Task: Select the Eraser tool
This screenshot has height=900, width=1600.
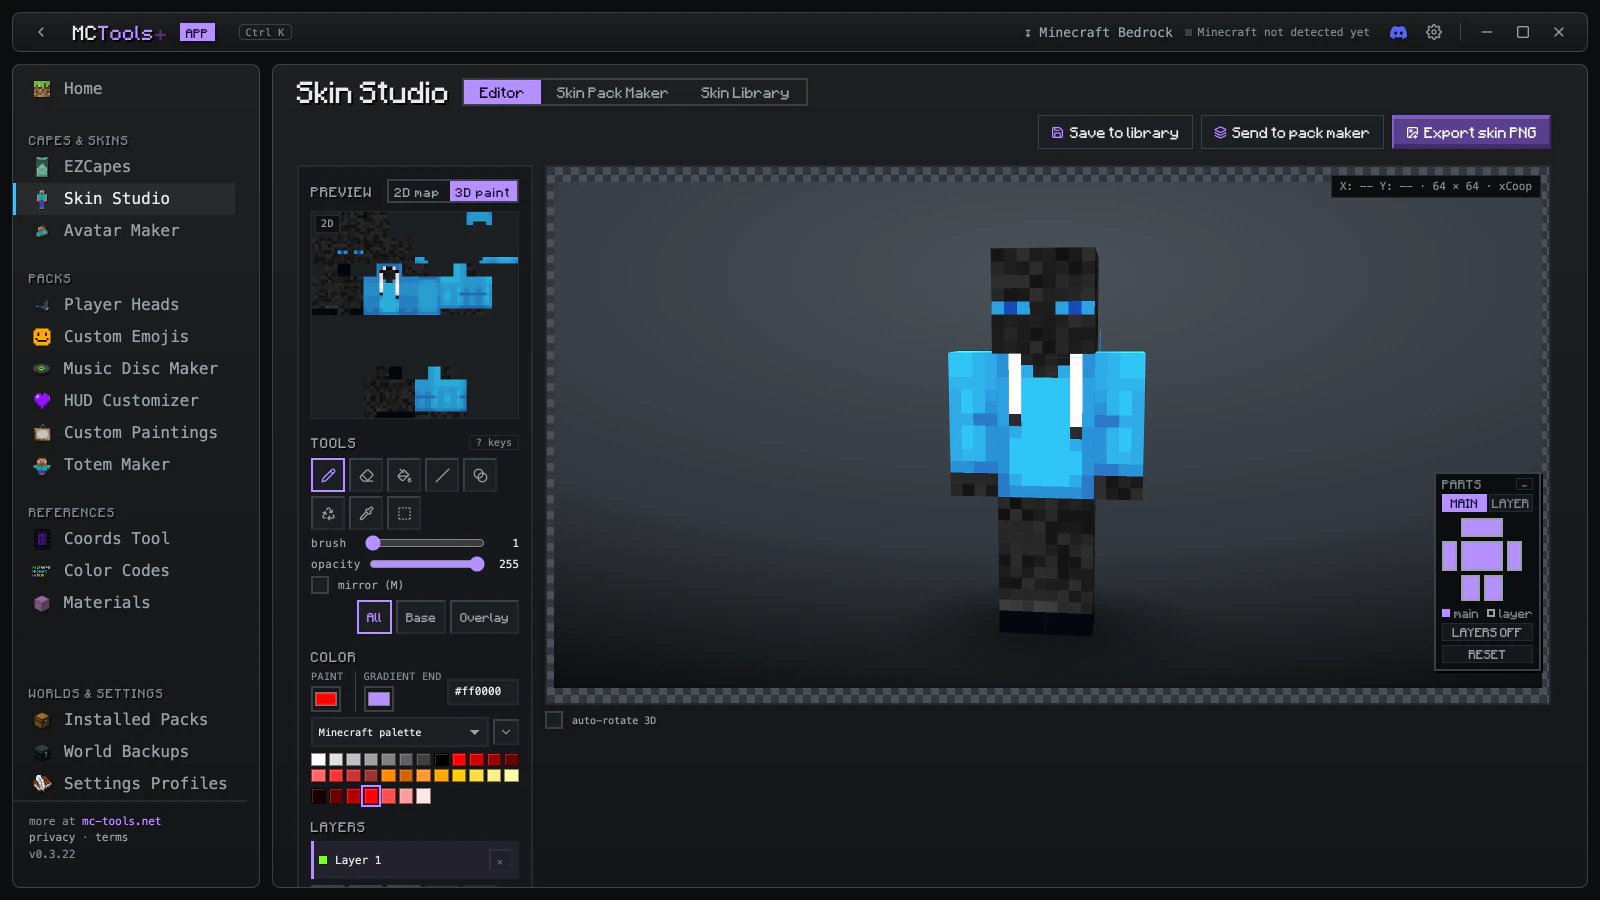Action: pos(366,475)
